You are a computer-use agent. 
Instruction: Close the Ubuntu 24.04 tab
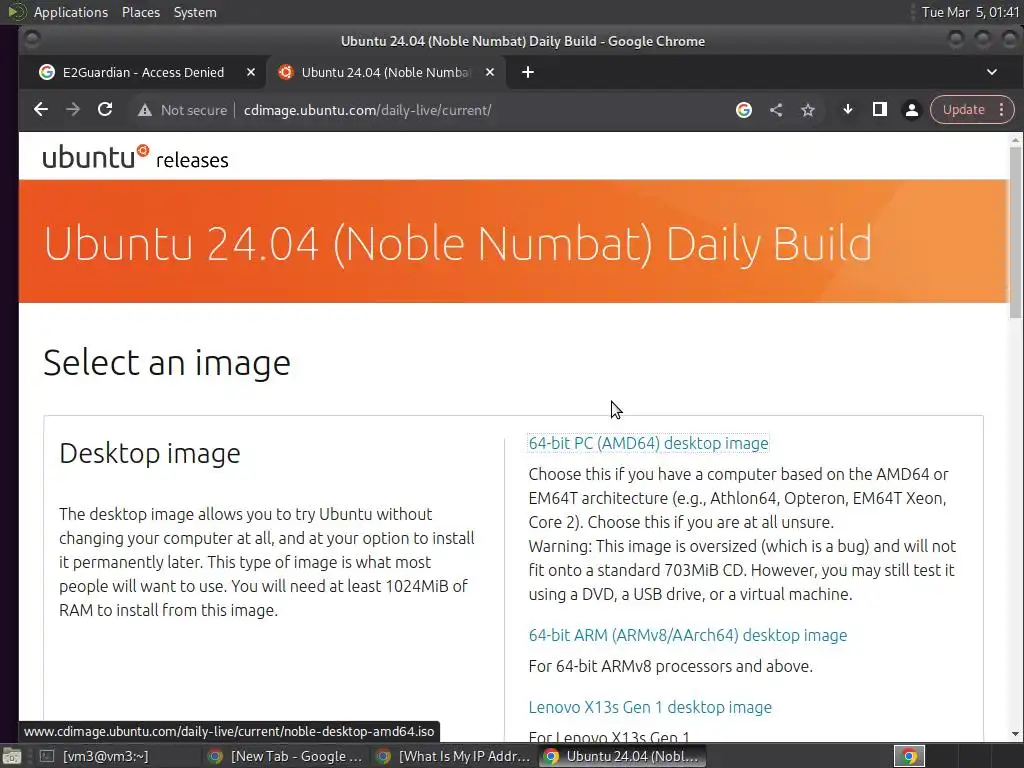coord(490,72)
